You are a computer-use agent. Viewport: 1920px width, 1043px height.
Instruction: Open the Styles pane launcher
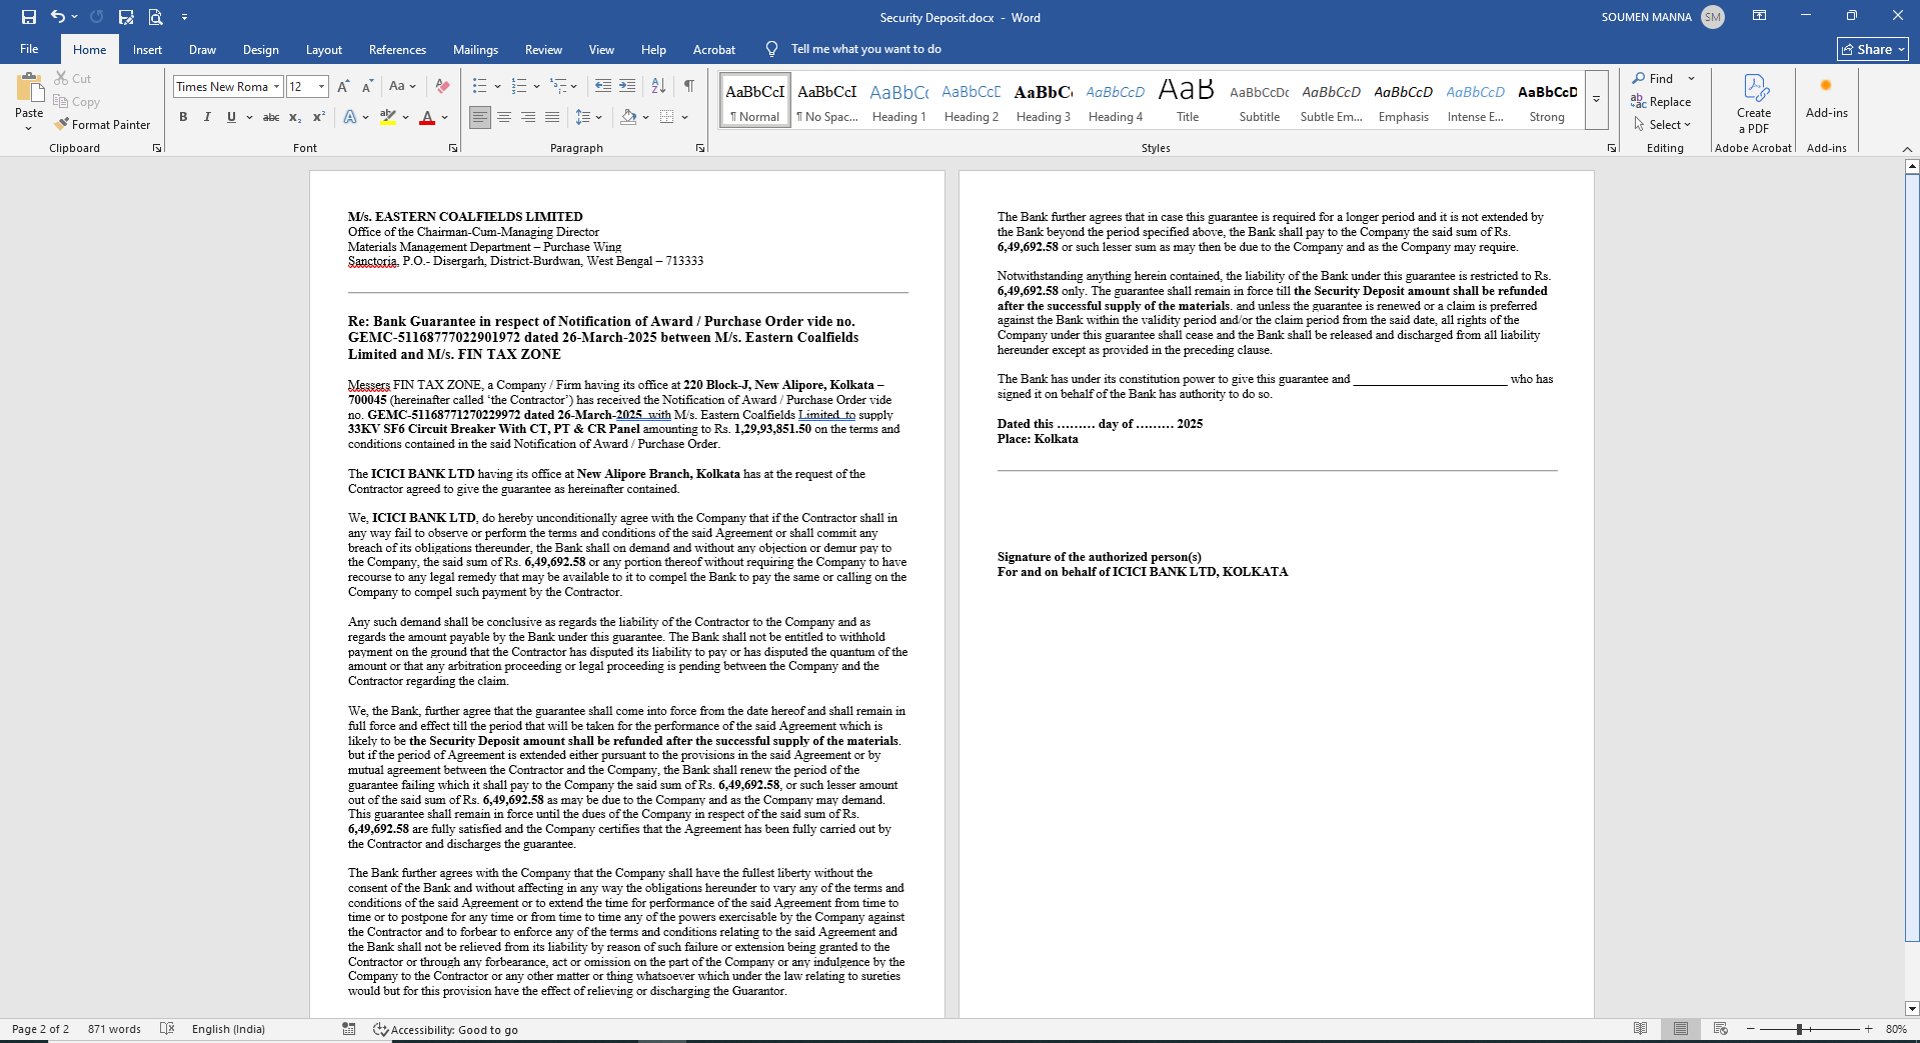[1612, 148]
